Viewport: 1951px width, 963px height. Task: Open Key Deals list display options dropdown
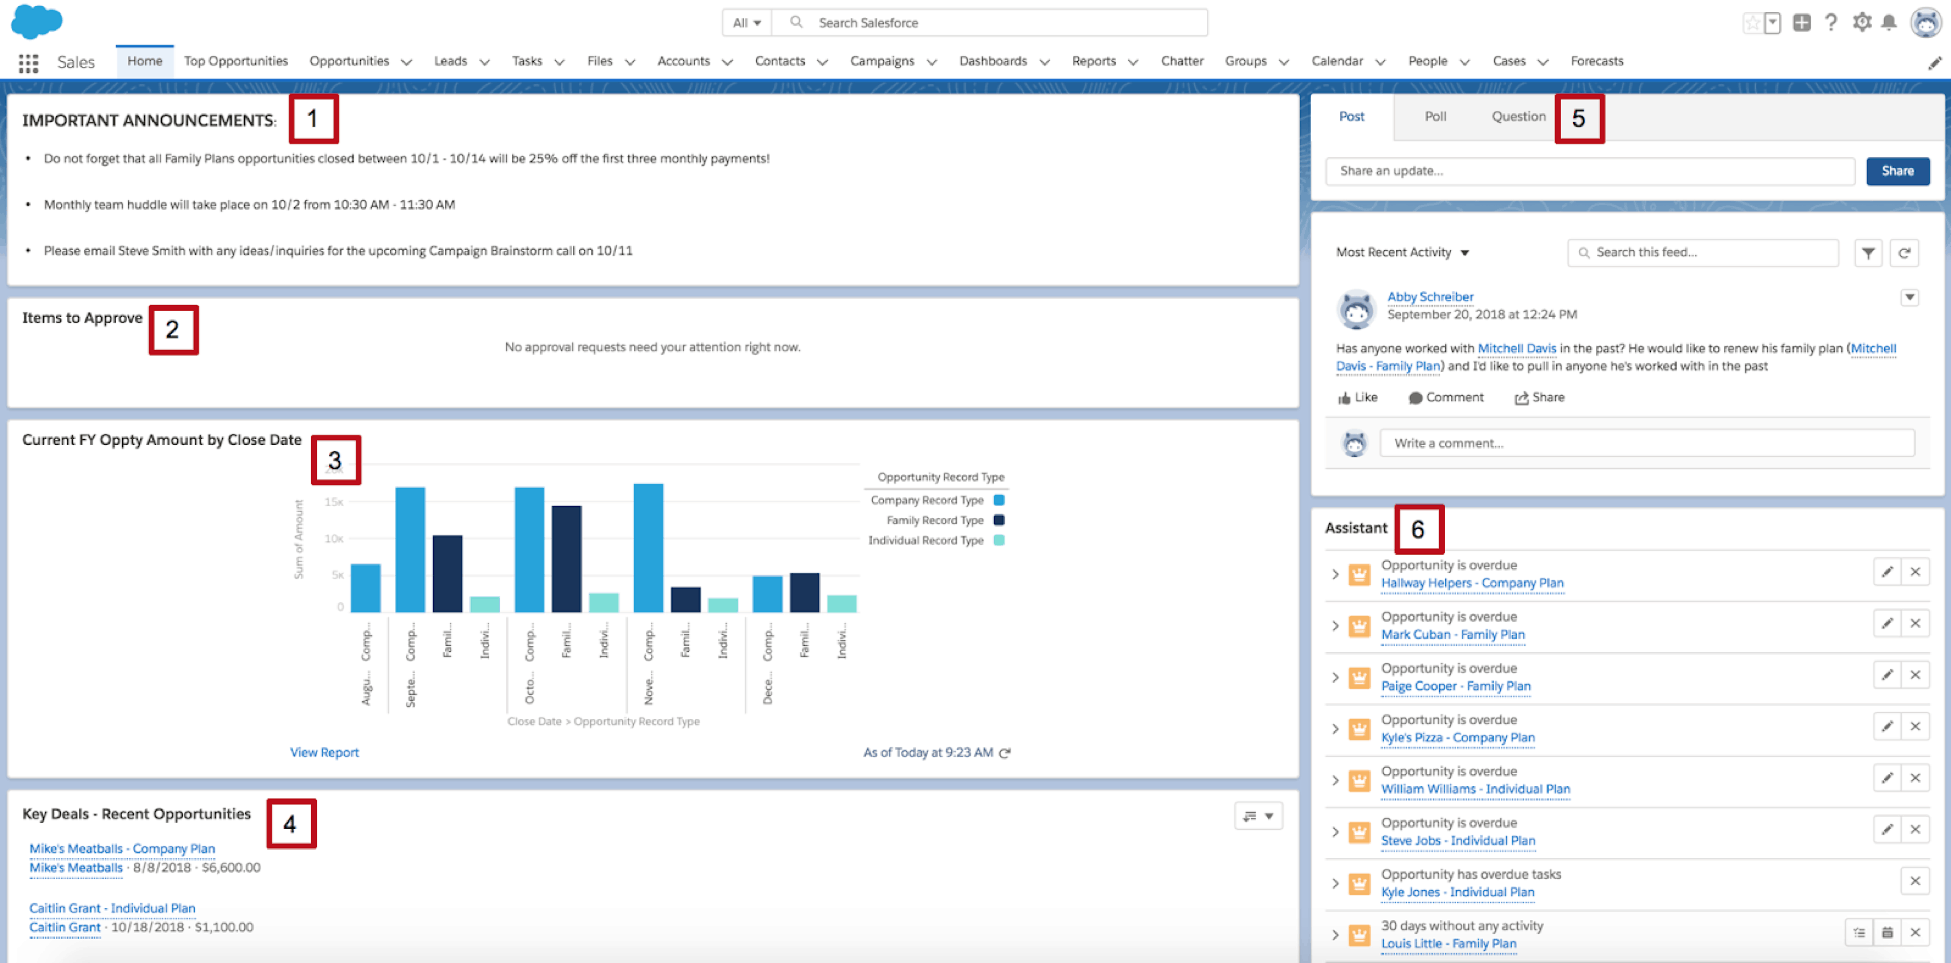pyautogui.click(x=1258, y=816)
